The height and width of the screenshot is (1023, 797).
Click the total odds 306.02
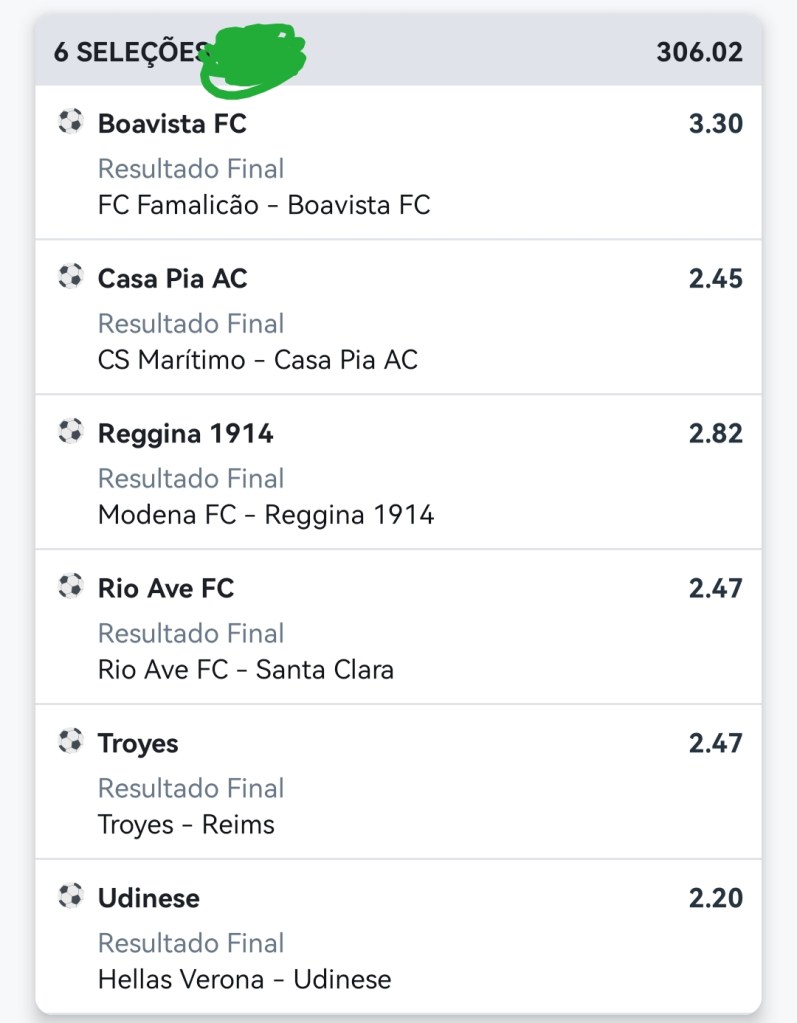(699, 53)
